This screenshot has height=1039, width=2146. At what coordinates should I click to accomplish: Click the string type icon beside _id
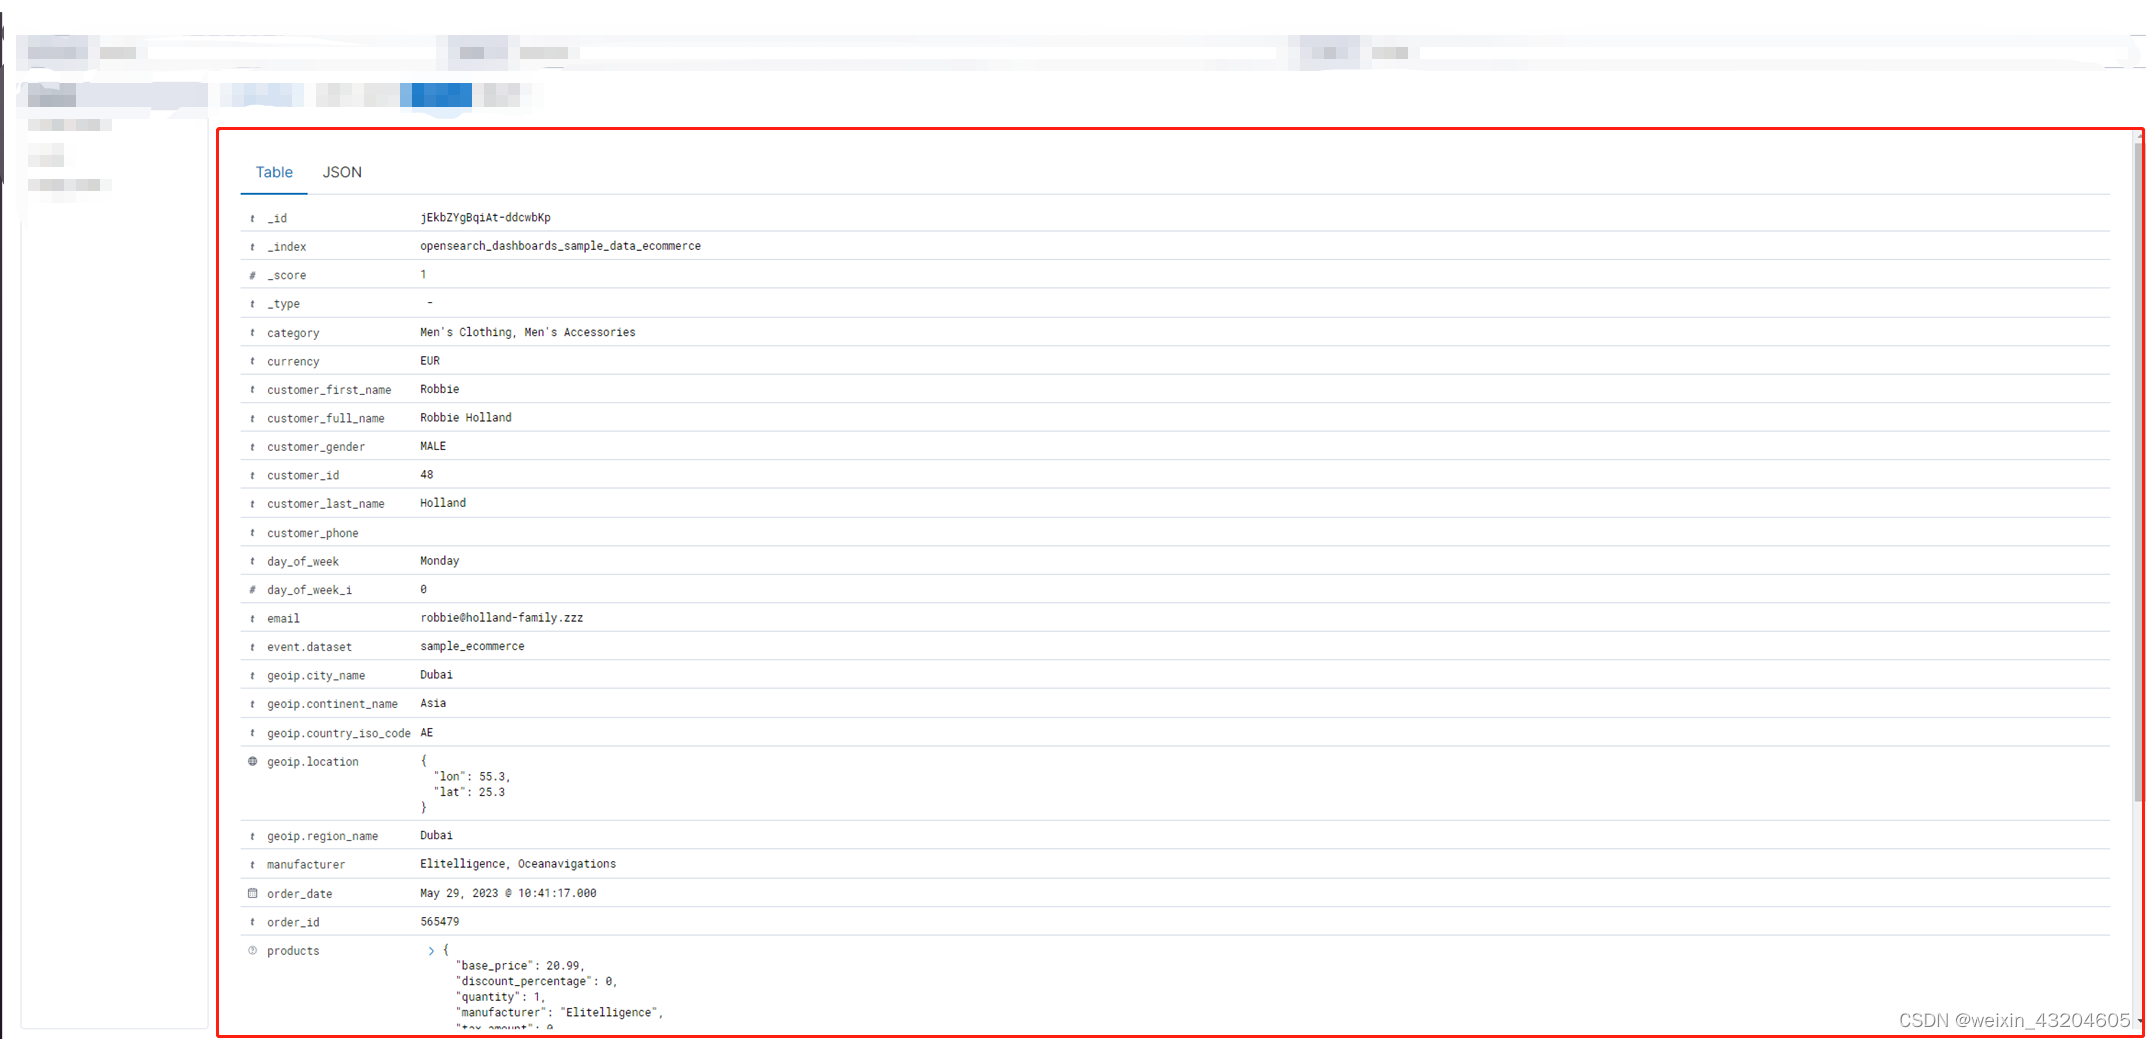(252, 217)
